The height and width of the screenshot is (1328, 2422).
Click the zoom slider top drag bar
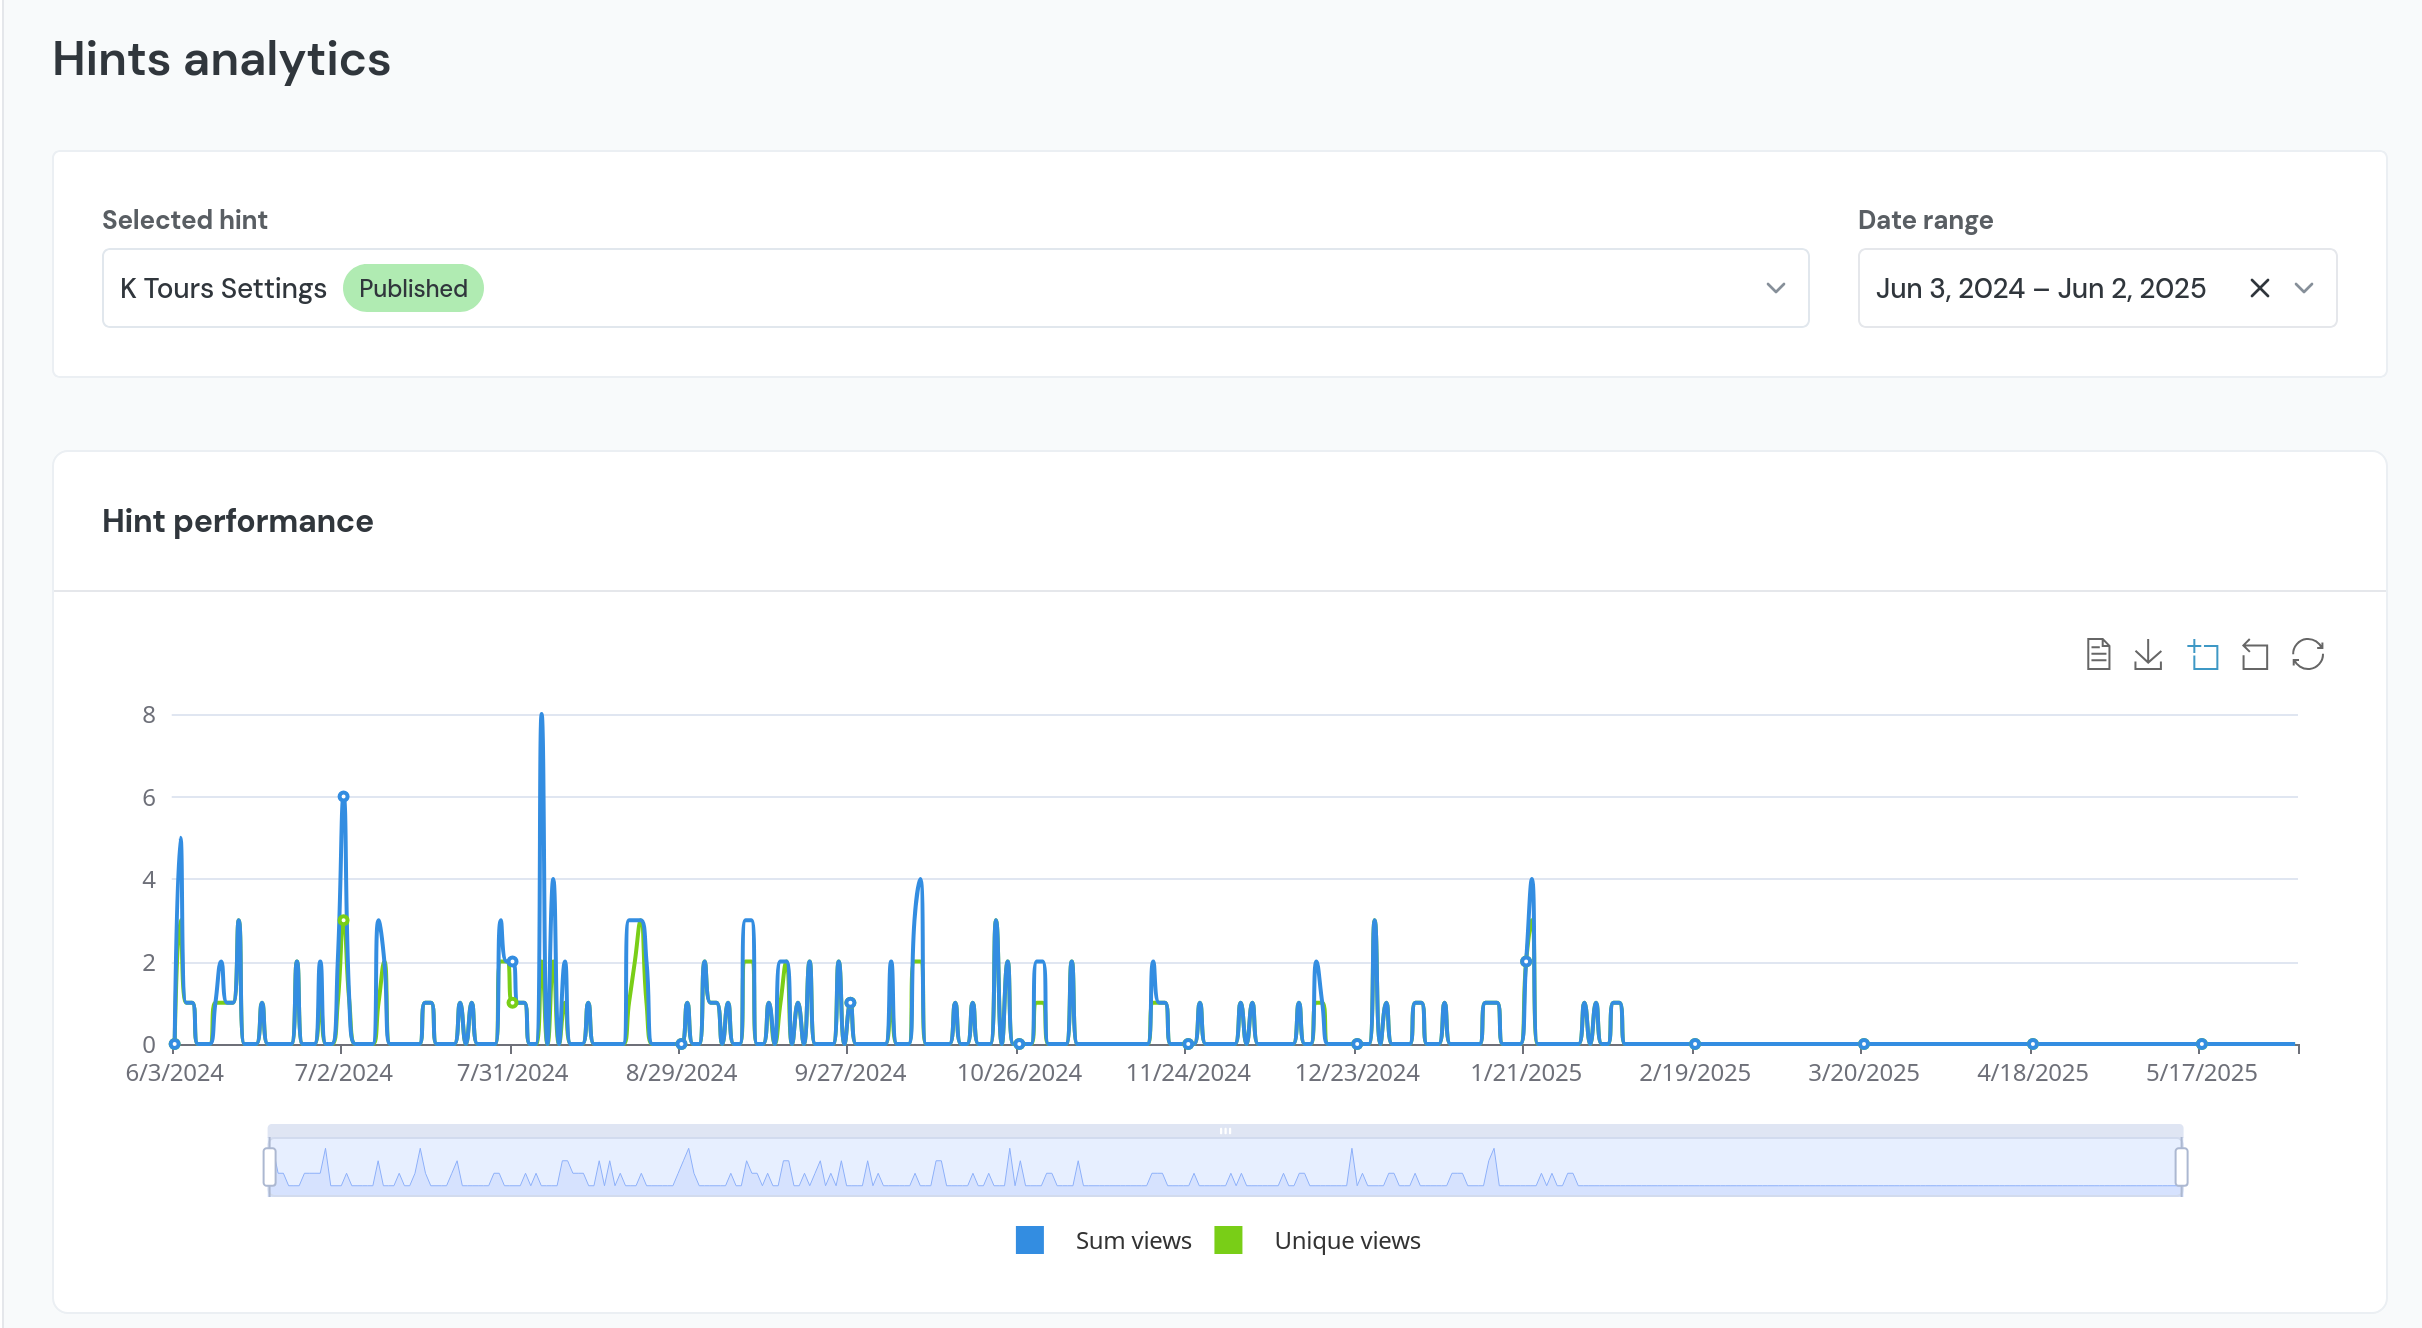click(1225, 1131)
